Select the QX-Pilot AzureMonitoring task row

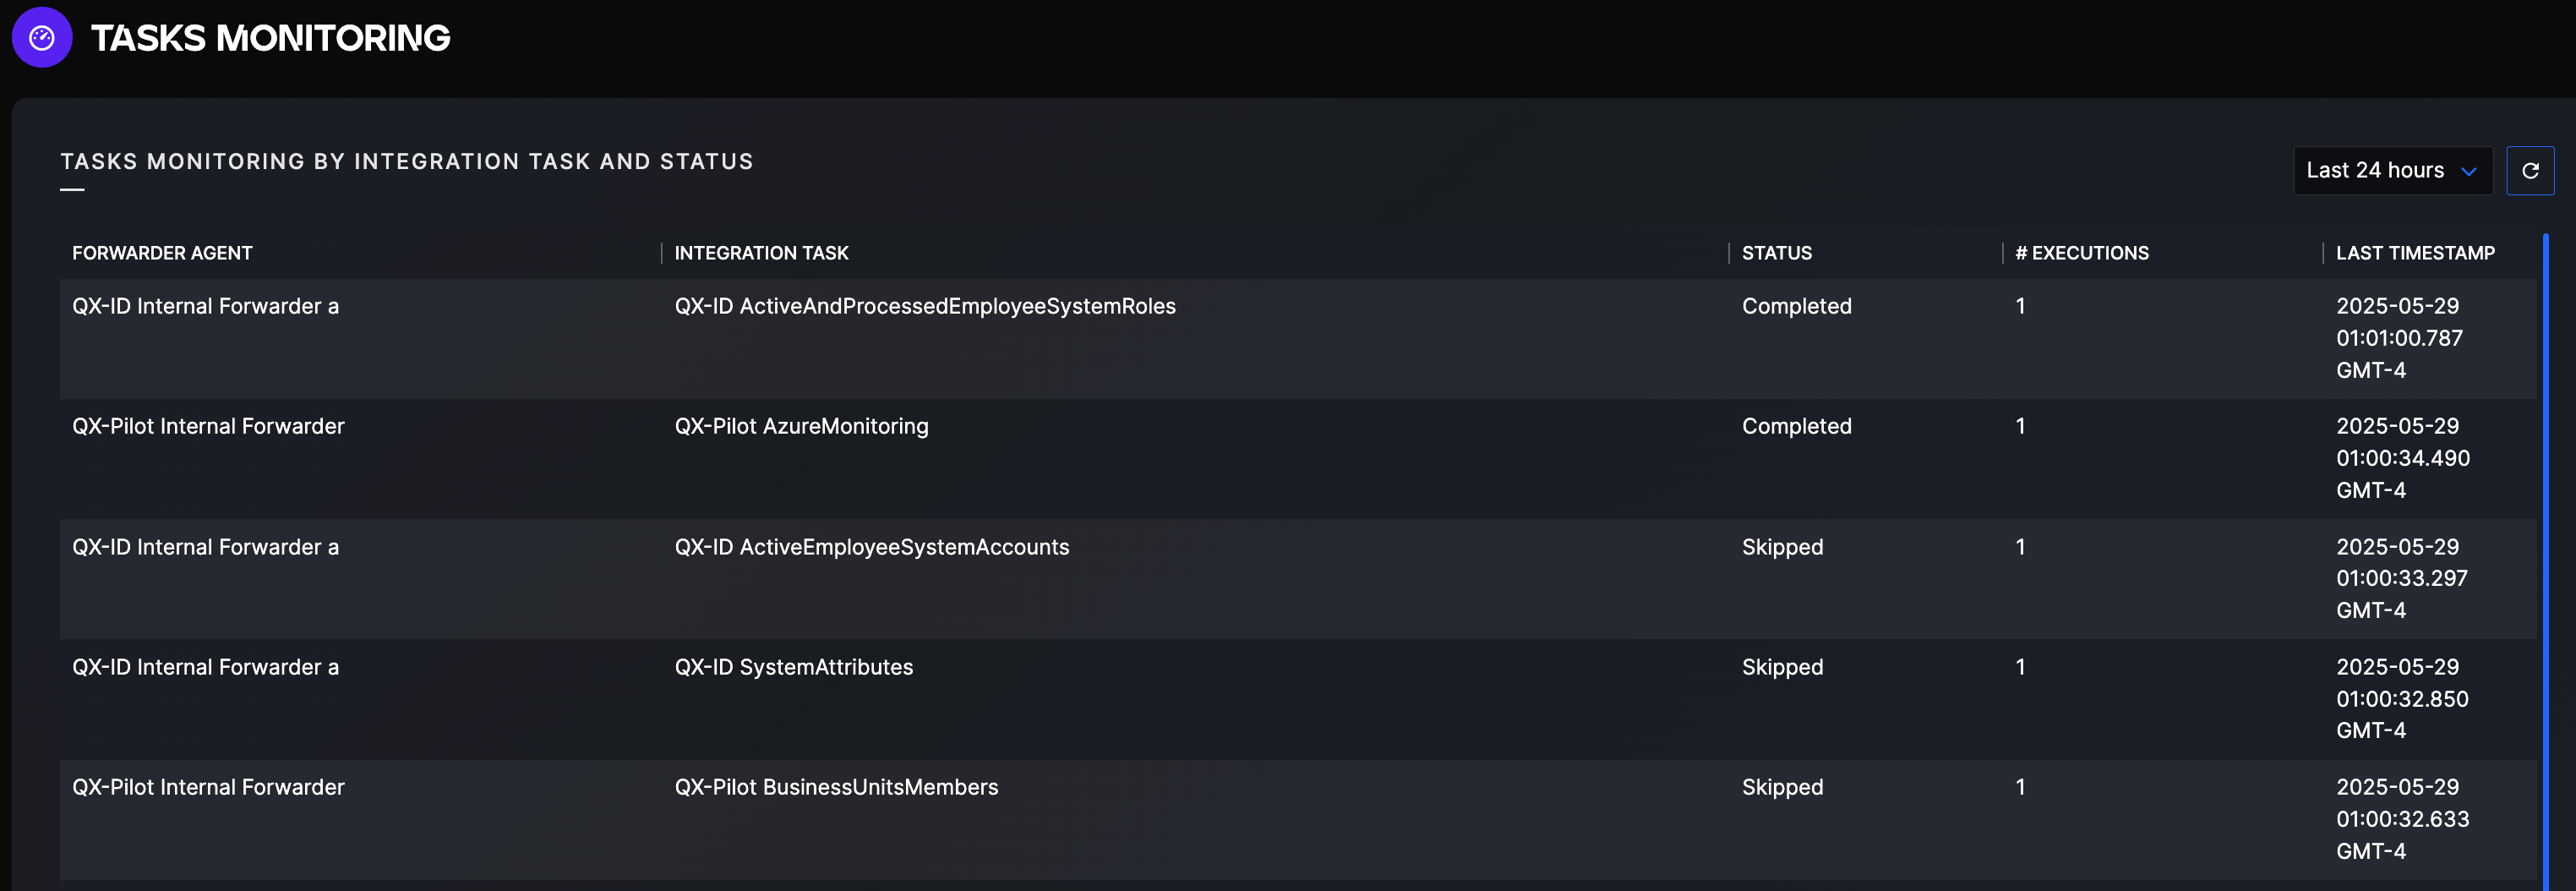pos(801,427)
